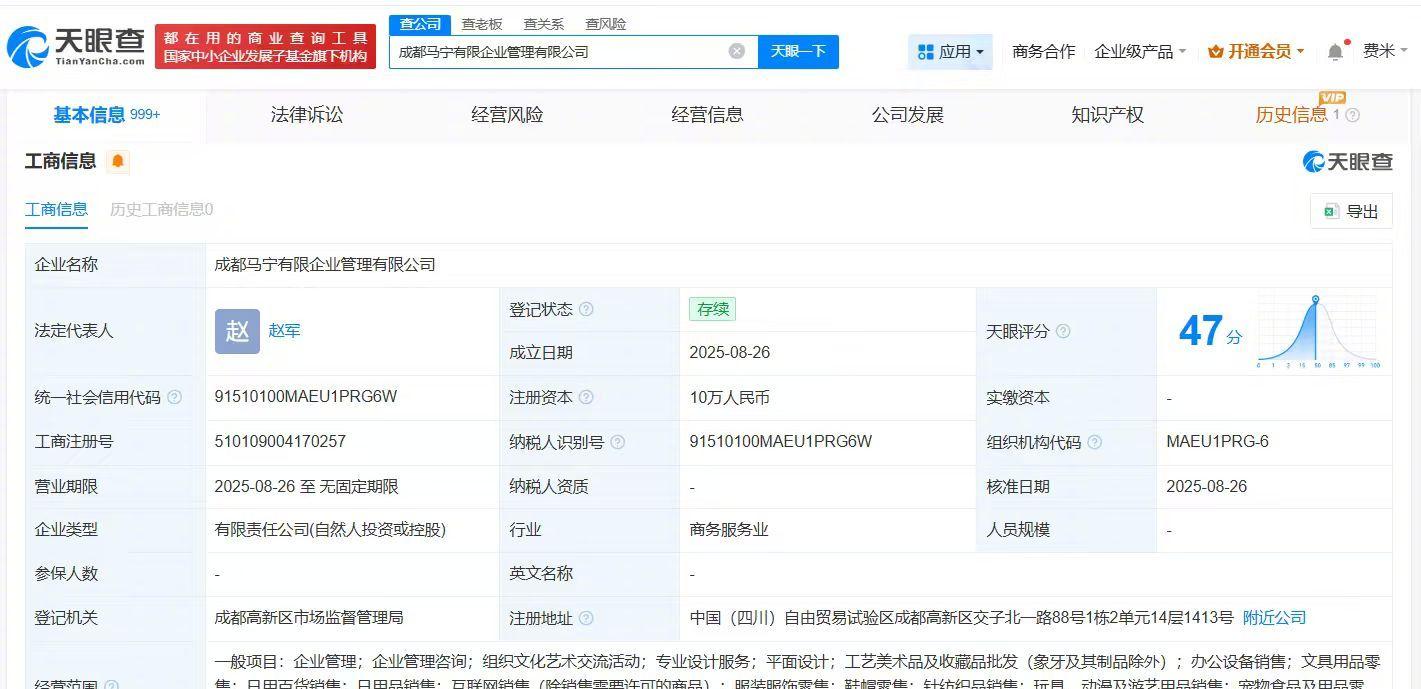Click the help icon beside 纳税人识别号

click(x=617, y=442)
